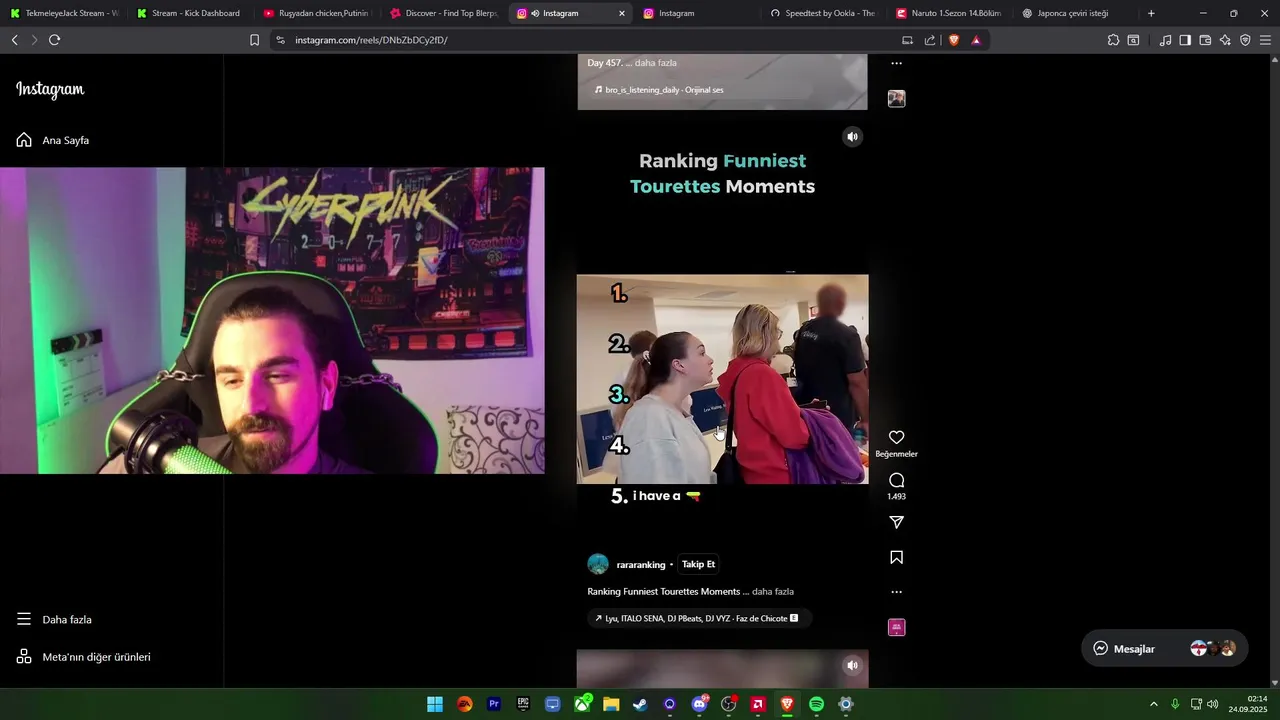Close the active Instagram tab
The height and width of the screenshot is (720, 1280).
tap(622, 13)
